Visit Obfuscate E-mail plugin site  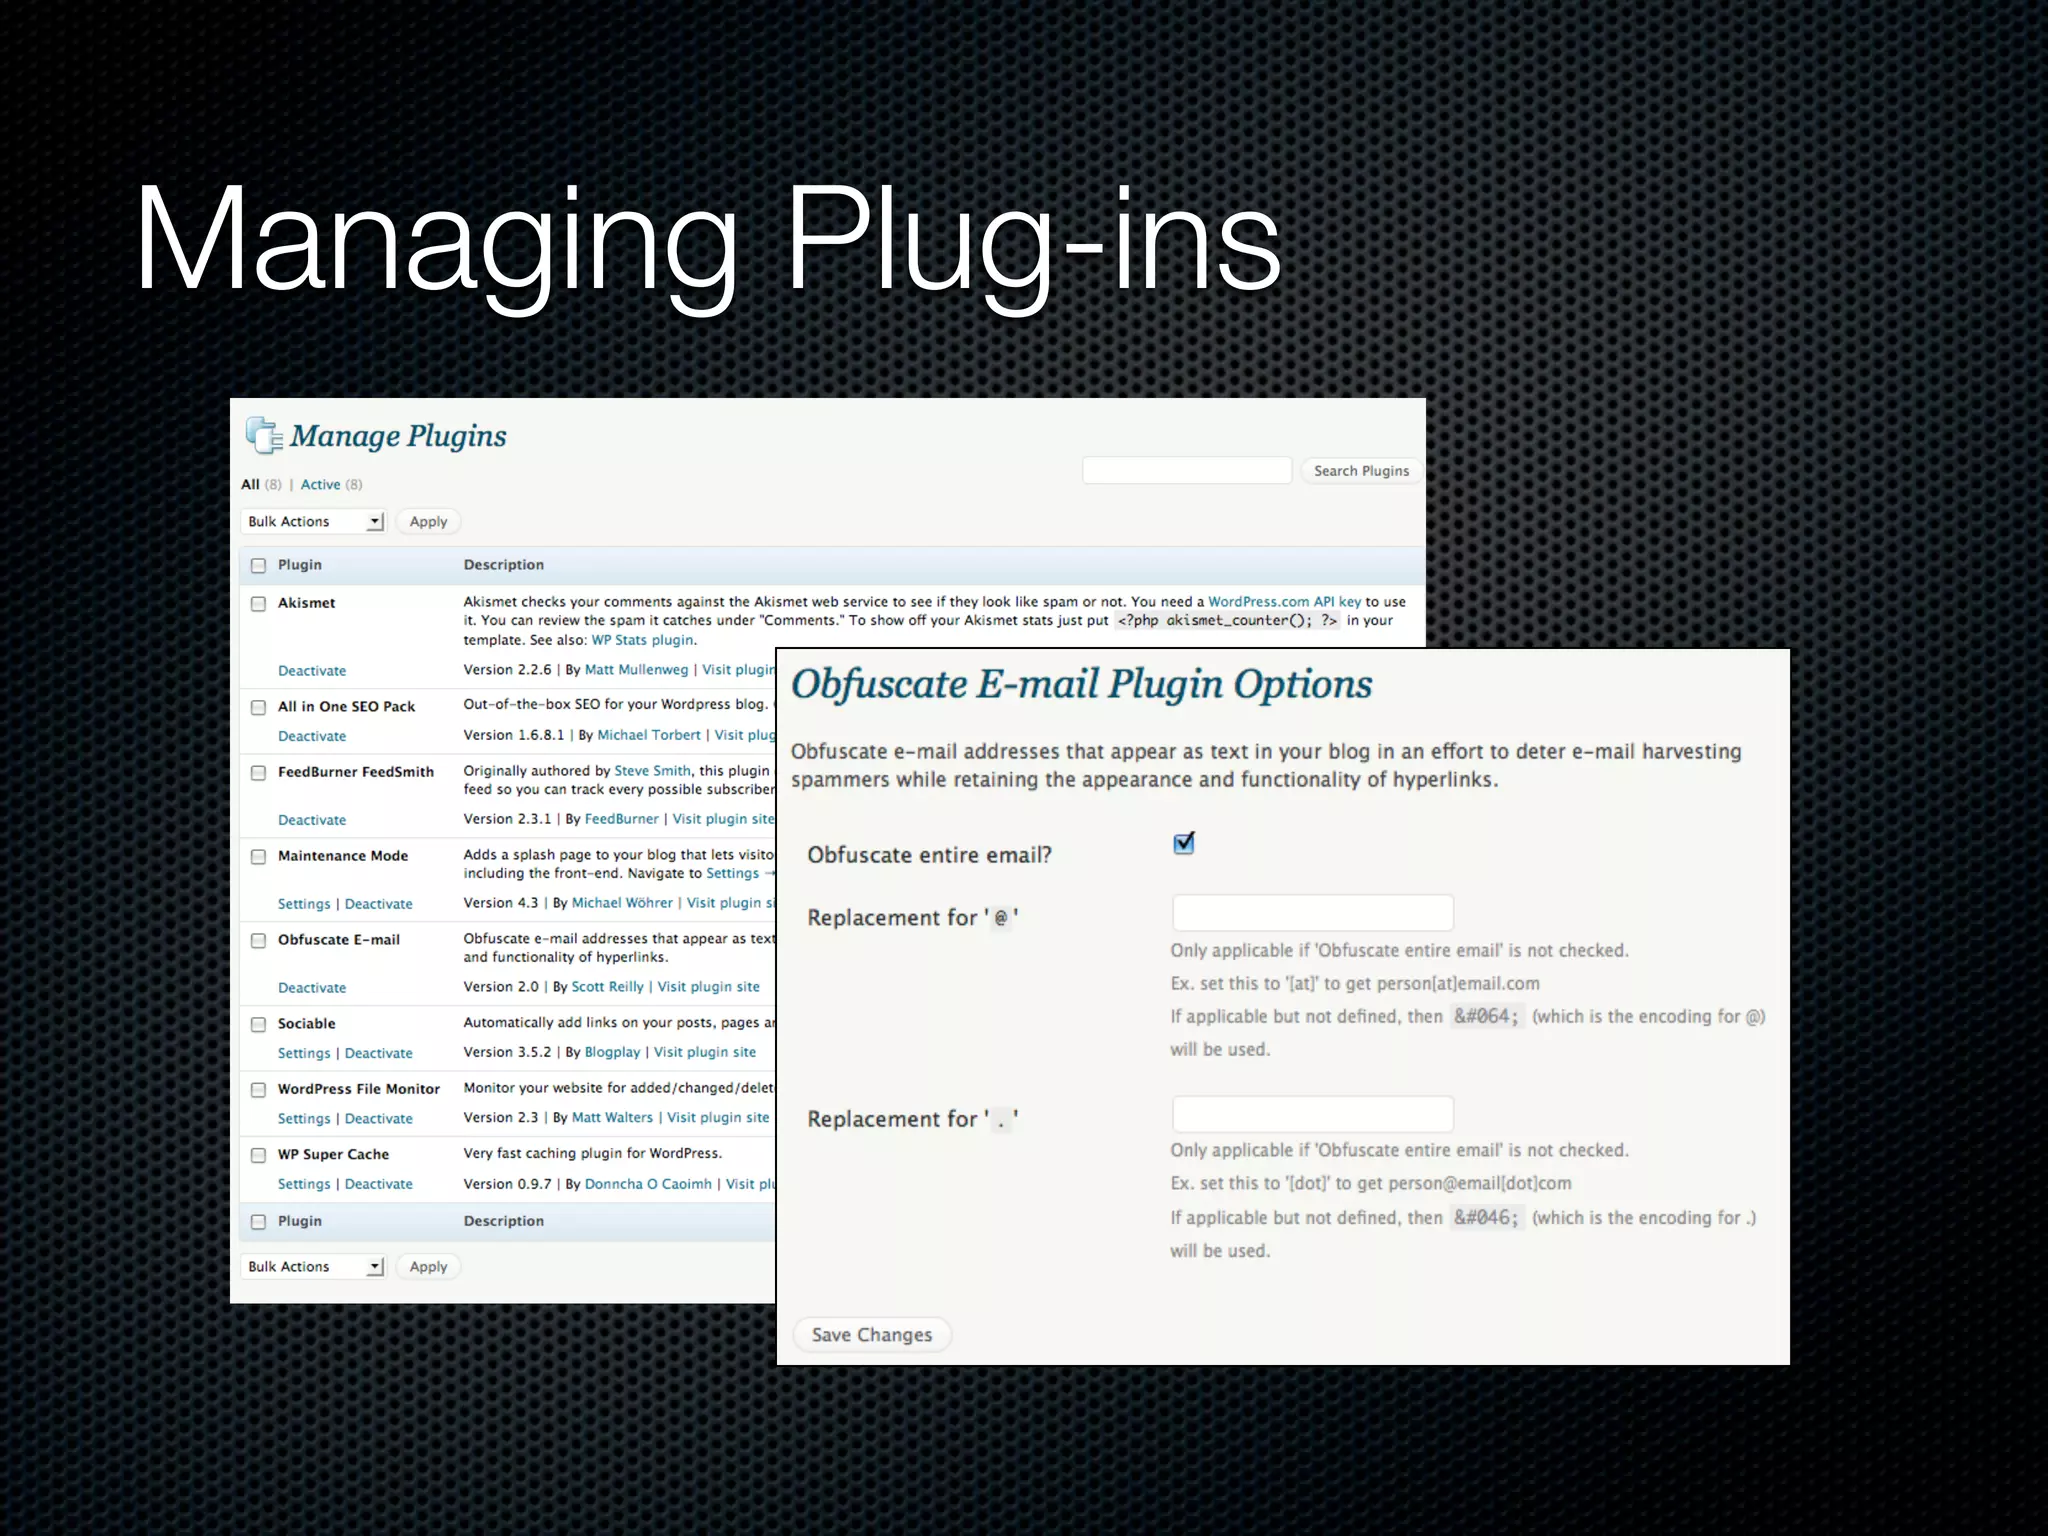click(x=708, y=987)
